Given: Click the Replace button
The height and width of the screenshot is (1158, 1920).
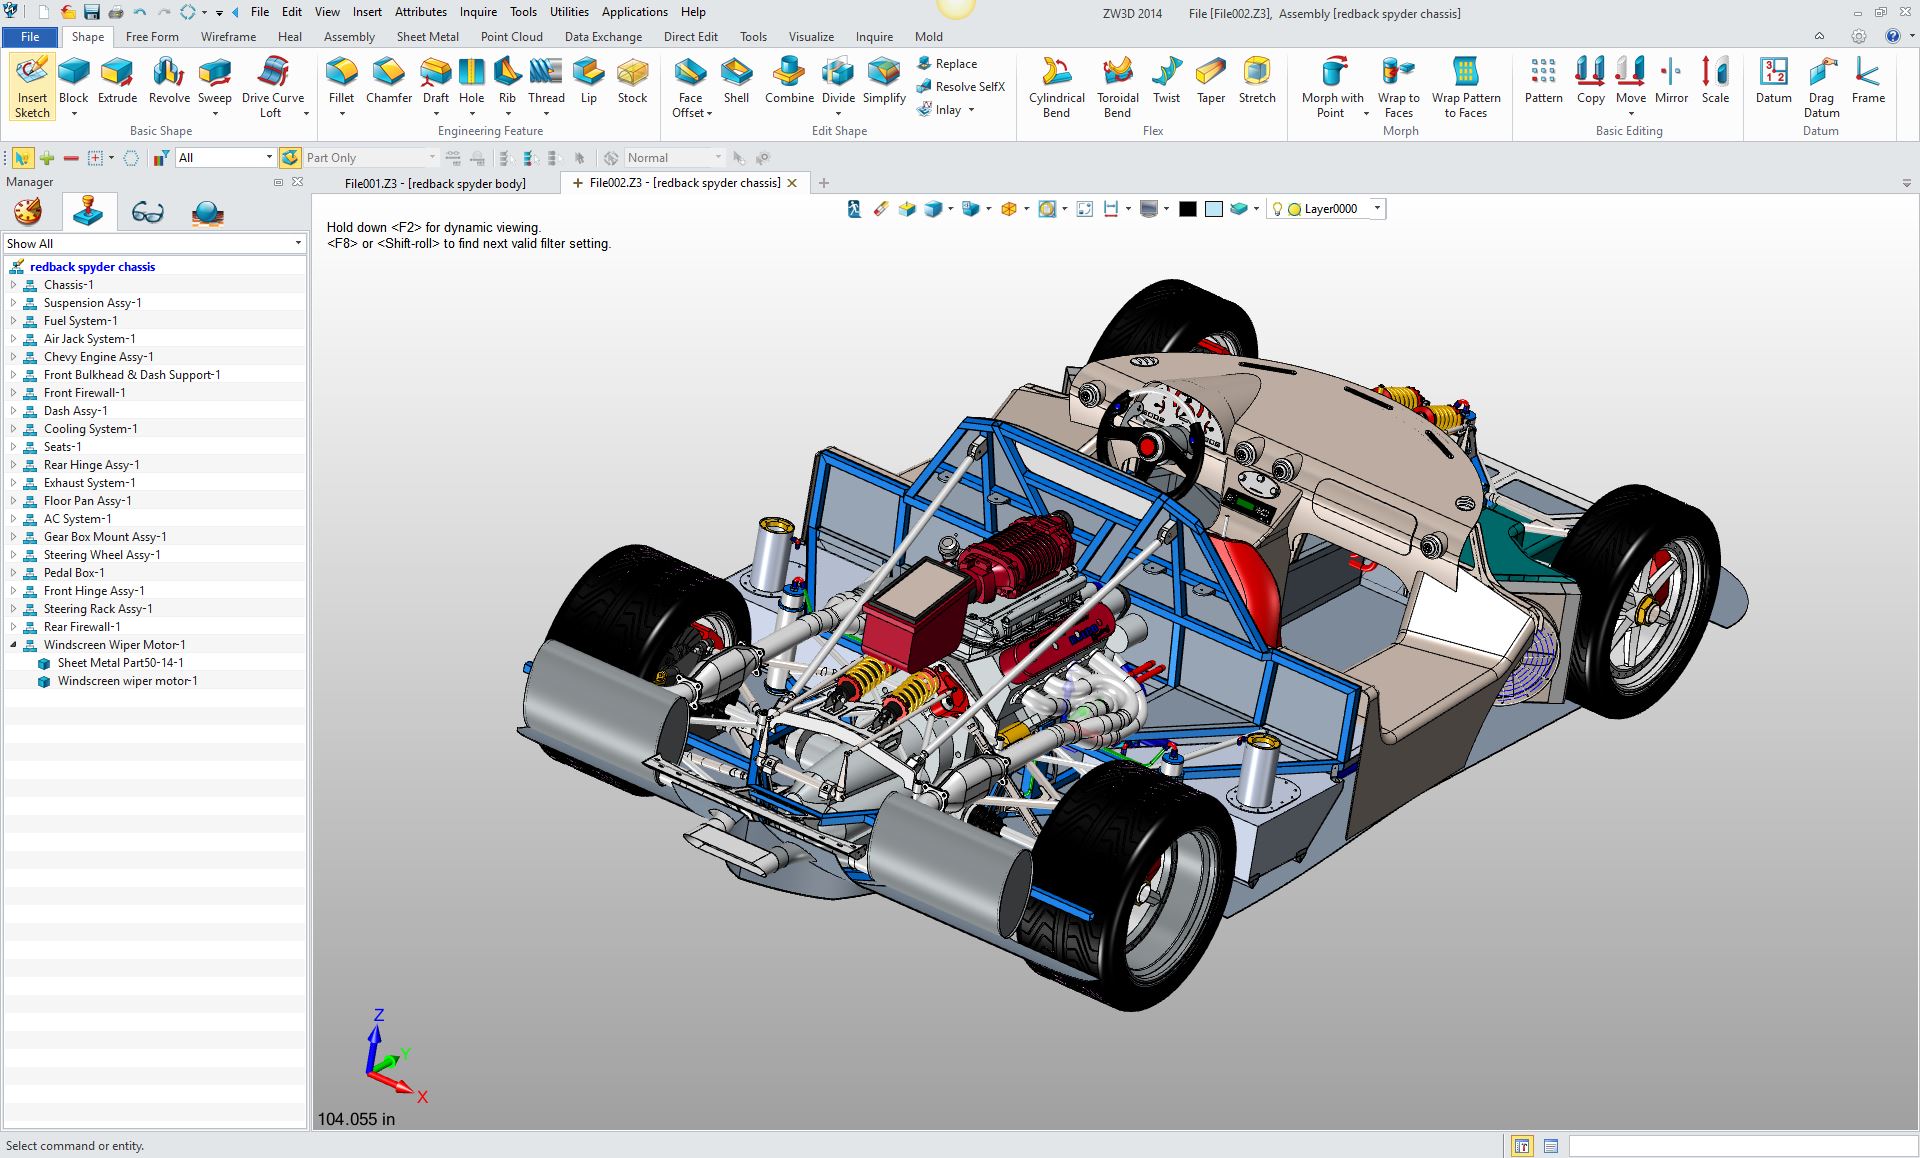Looking at the screenshot, I should (947, 63).
